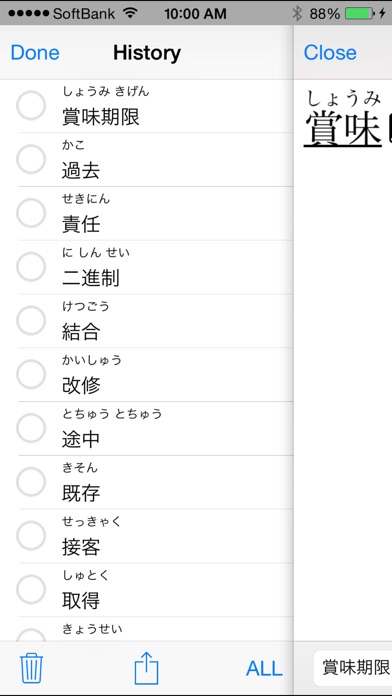Select the circle next to 責任

point(31,213)
